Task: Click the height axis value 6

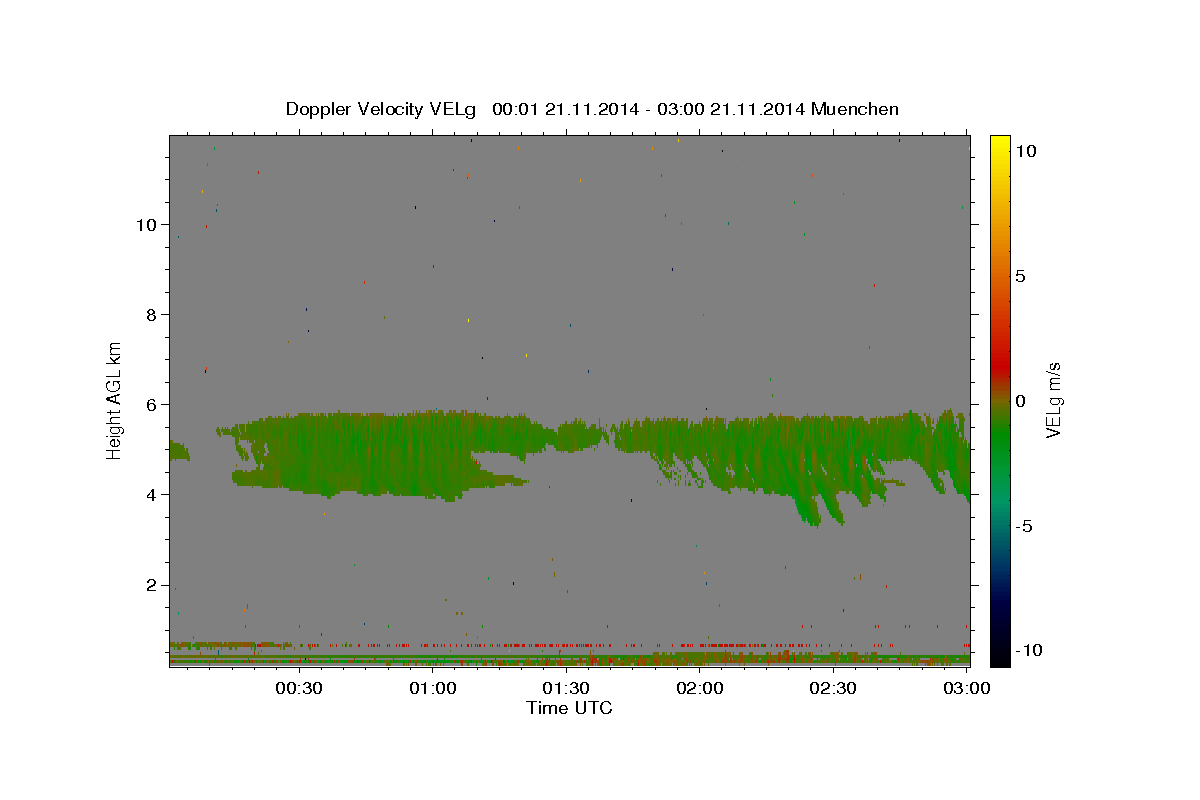Action: (x=151, y=405)
